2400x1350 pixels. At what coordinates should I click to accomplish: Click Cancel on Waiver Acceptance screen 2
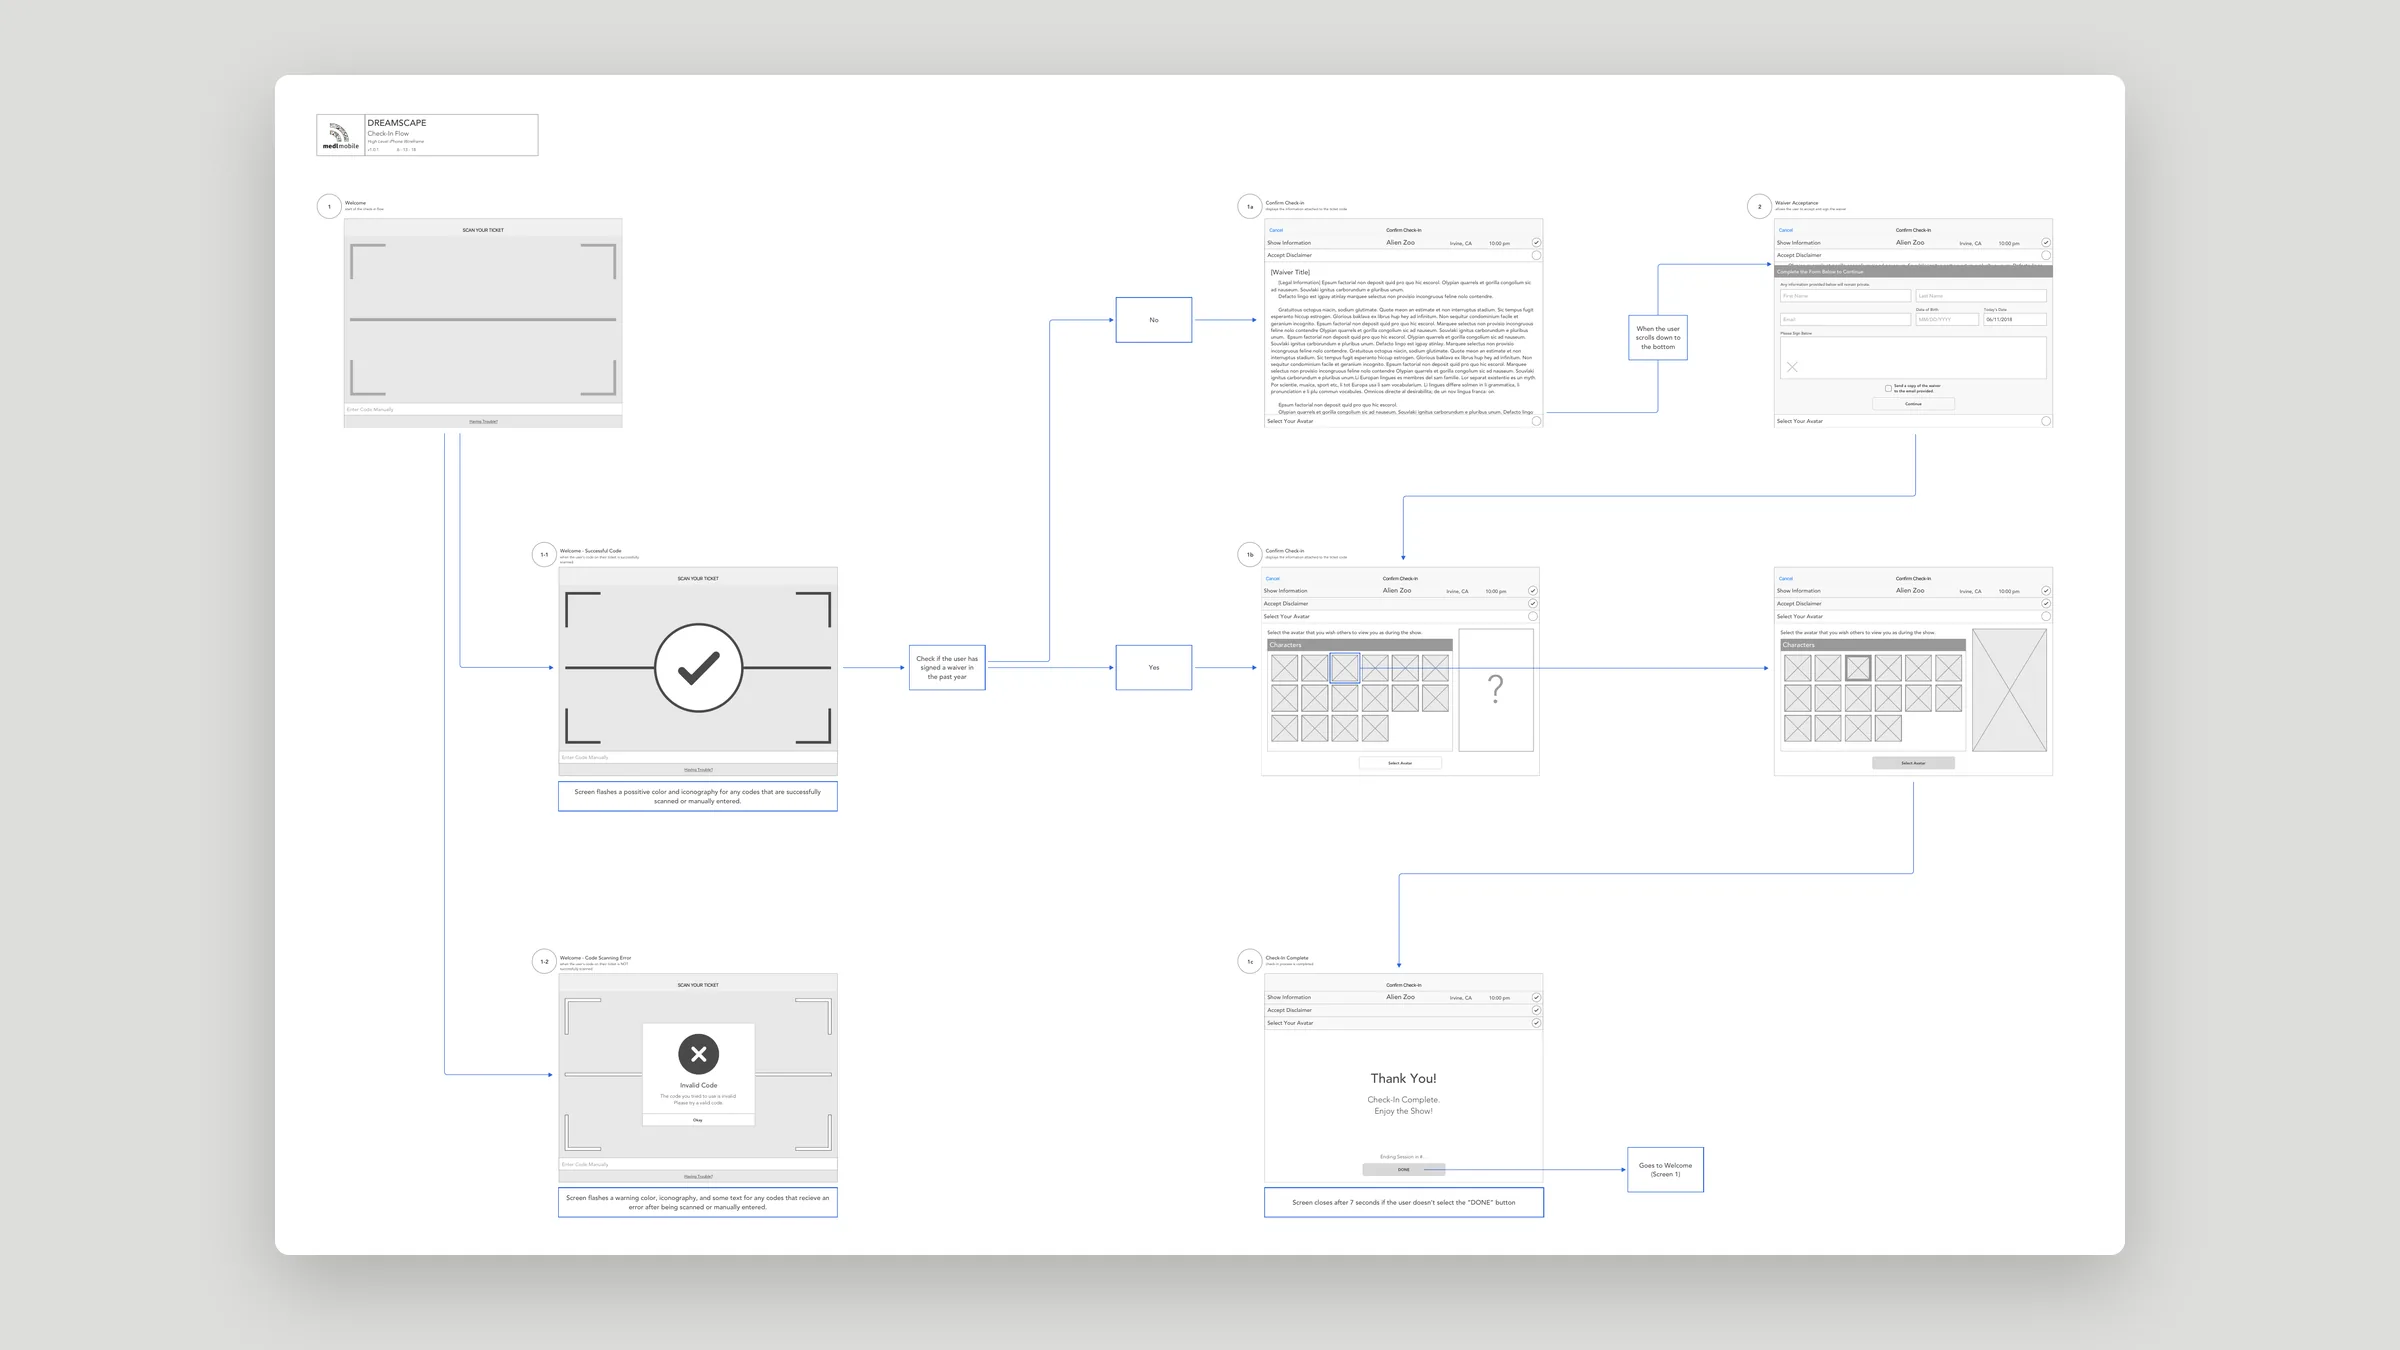(x=1786, y=230)
